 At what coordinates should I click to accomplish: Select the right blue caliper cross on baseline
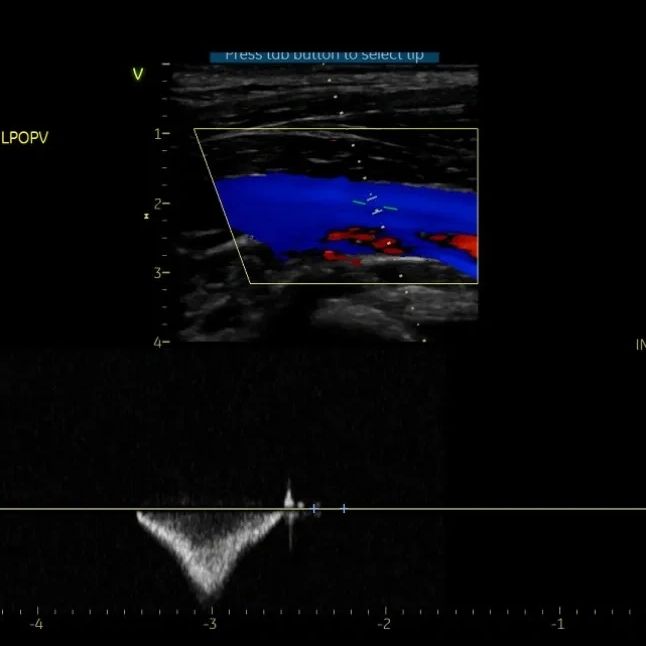tap(344, 509)
